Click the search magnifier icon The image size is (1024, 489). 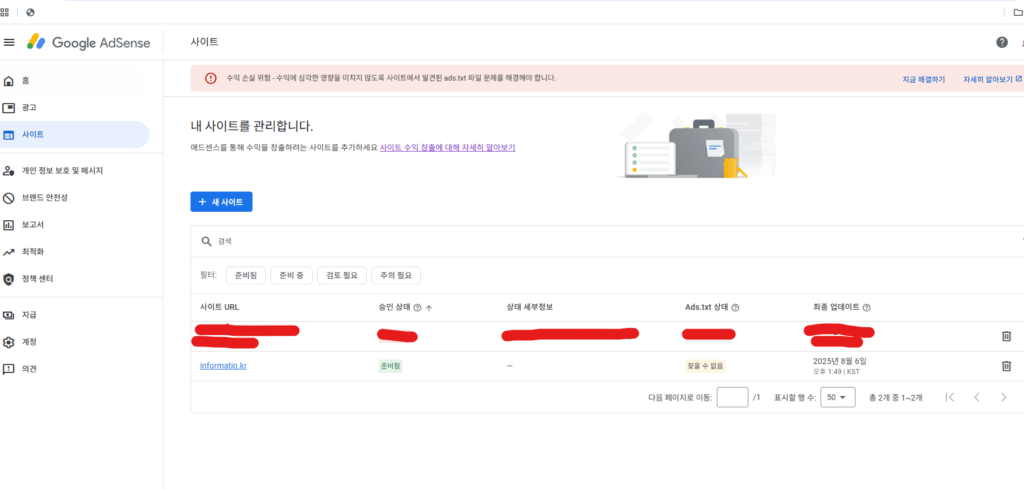click(x=206, y=241)
